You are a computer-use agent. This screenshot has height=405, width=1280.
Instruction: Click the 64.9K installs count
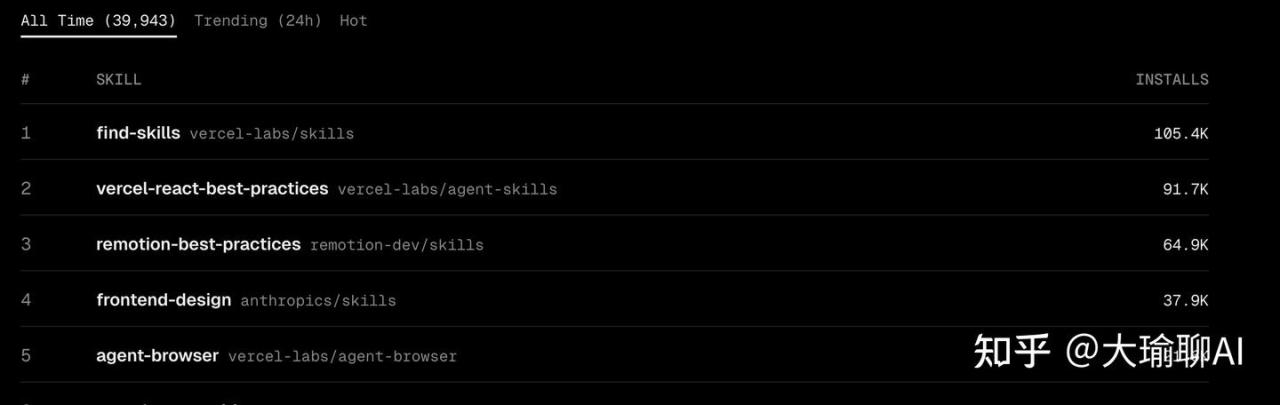(x=1185, y=245)
